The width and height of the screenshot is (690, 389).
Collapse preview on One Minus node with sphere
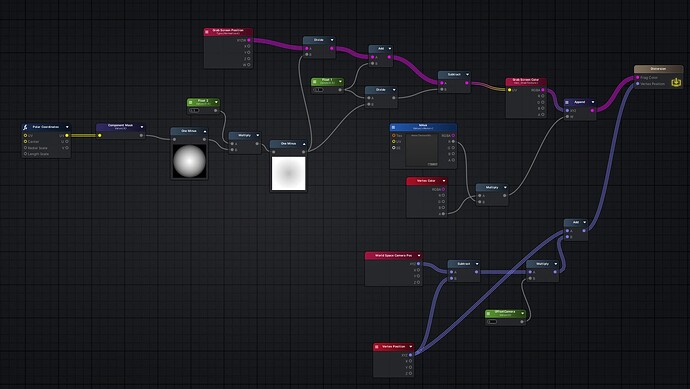click(205, 131)
